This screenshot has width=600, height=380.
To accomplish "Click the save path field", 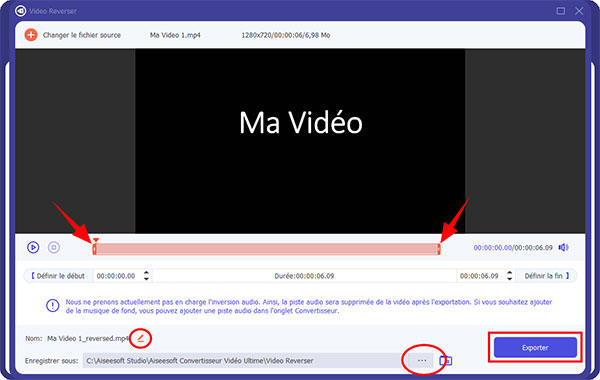I will 246,360.
